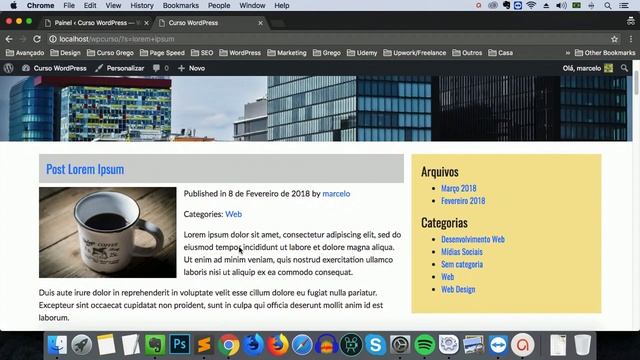This screenshot has width=640, height=360.
Task: Open the Março 2018 archive
Action: (x=459, y=188)
